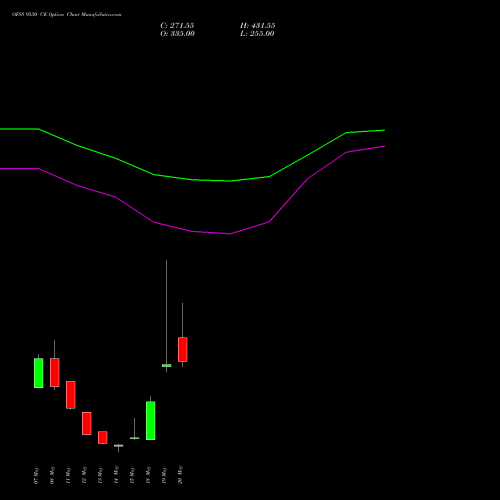This screenshot has width=500, height=500.
Task: Click the purple lower band line
Action: [x=192, y=231]
